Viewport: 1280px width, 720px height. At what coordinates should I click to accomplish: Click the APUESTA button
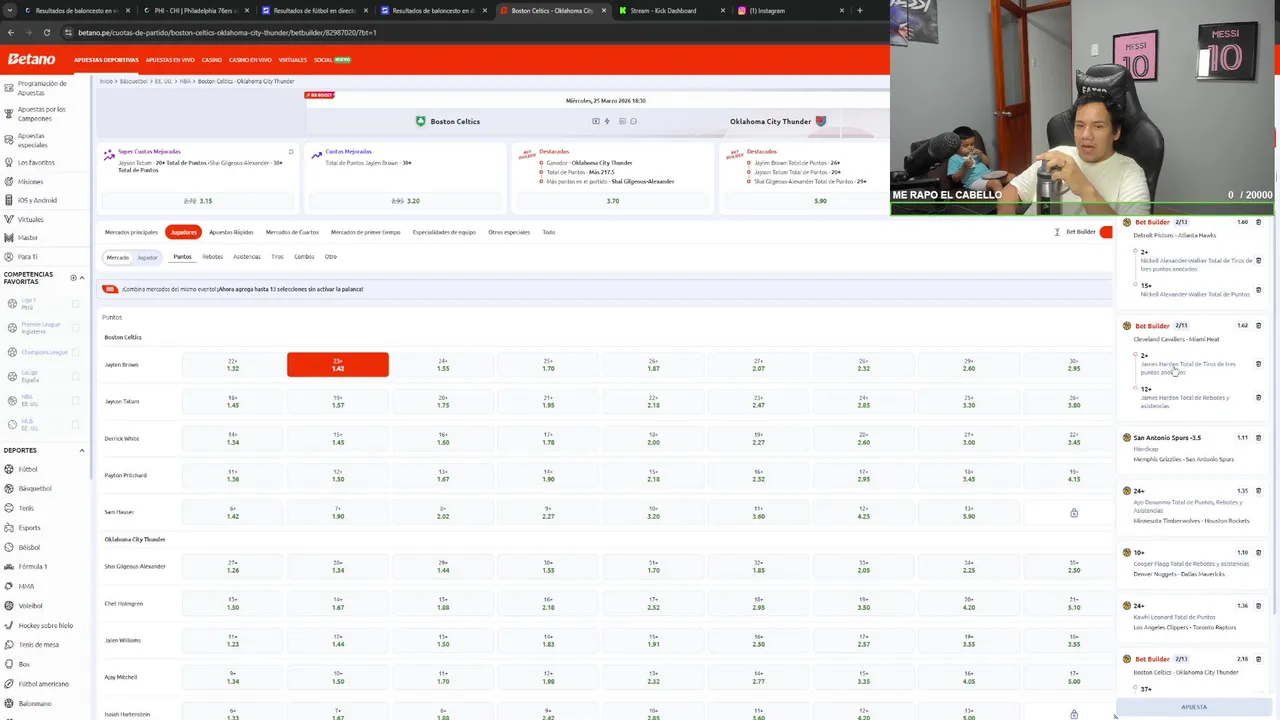(x=1194, y=707)
